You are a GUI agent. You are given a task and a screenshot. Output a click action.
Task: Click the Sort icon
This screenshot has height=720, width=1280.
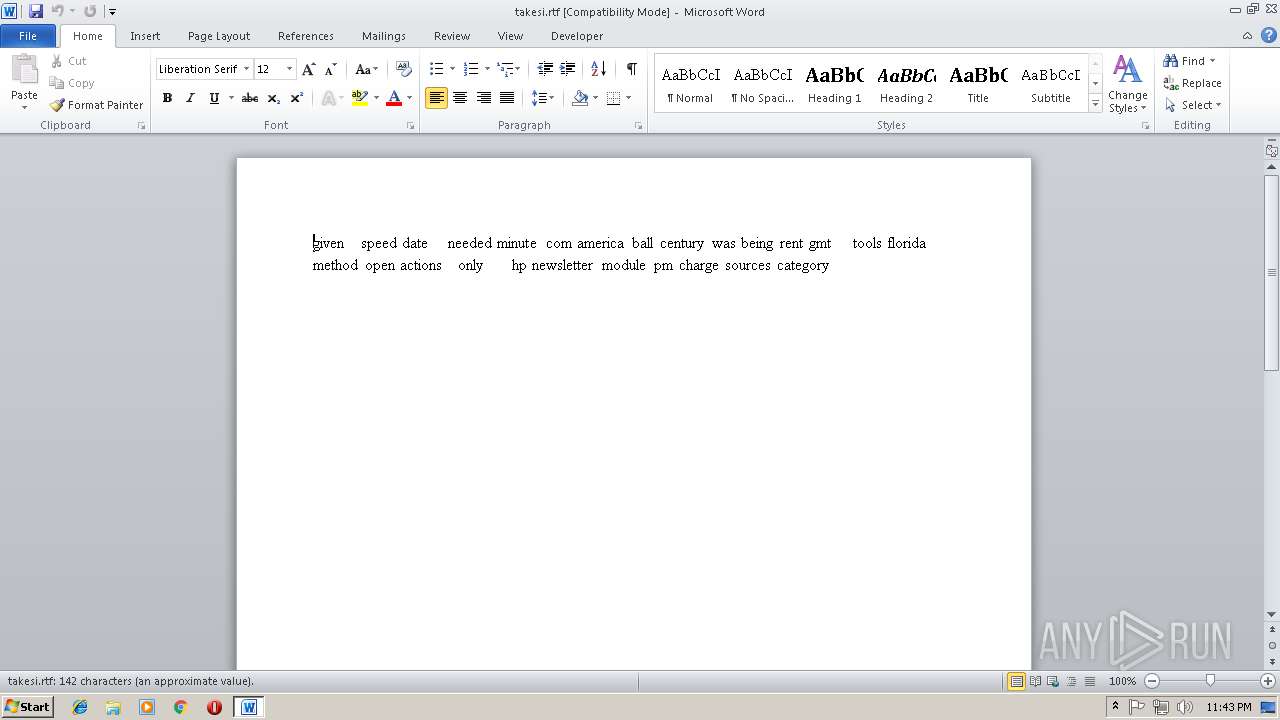[598, 69]
